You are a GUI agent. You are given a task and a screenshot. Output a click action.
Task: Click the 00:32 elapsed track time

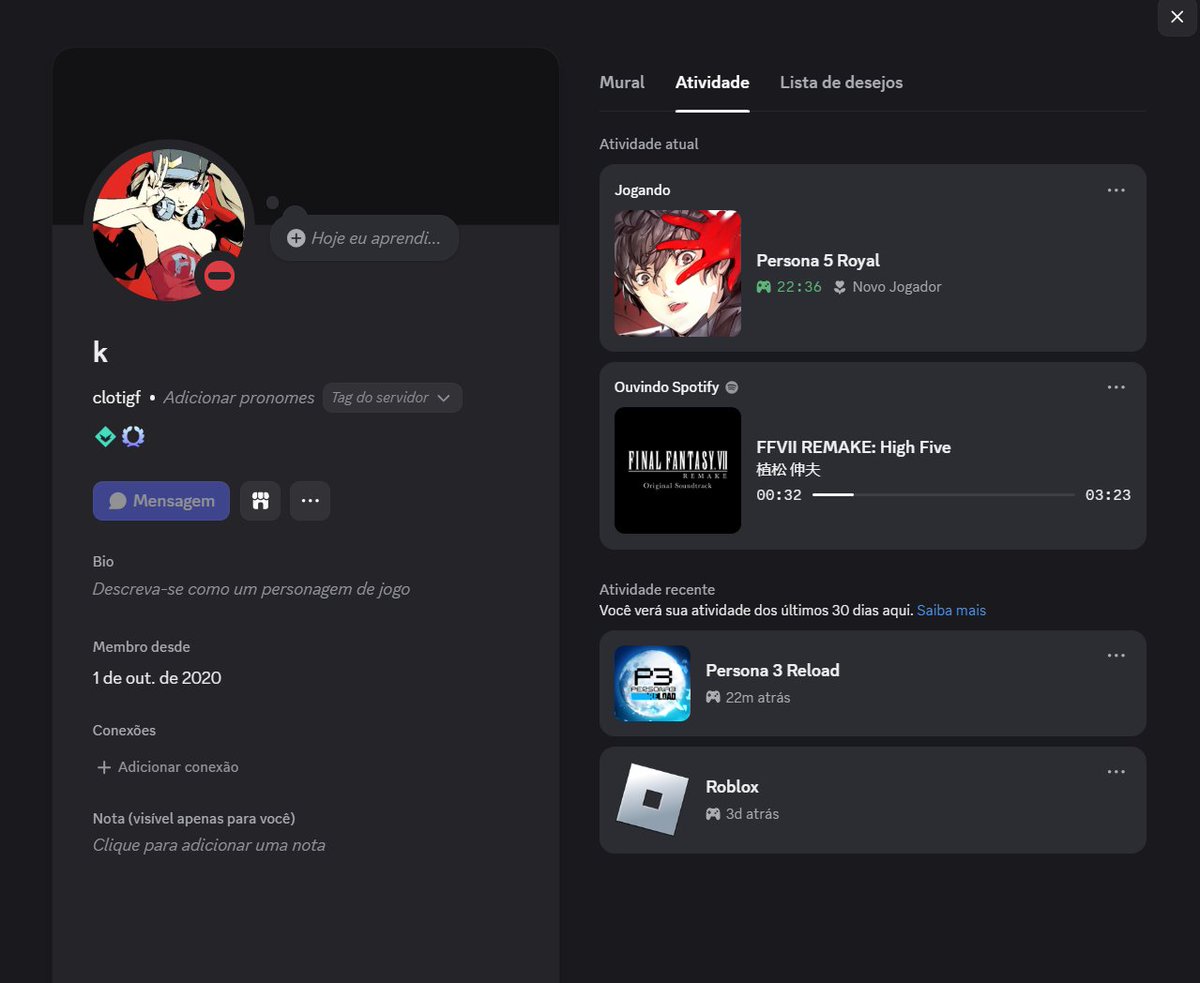(x=779, y=495)
